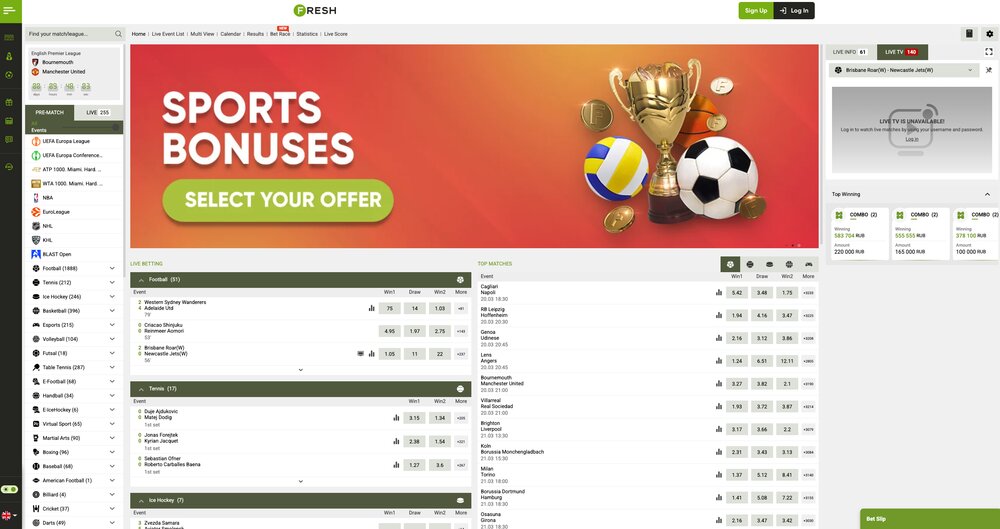Viewport: 1000px width, 529px height.
Task: Toggle the green switch in left sidebar
Action: [9, 489]
